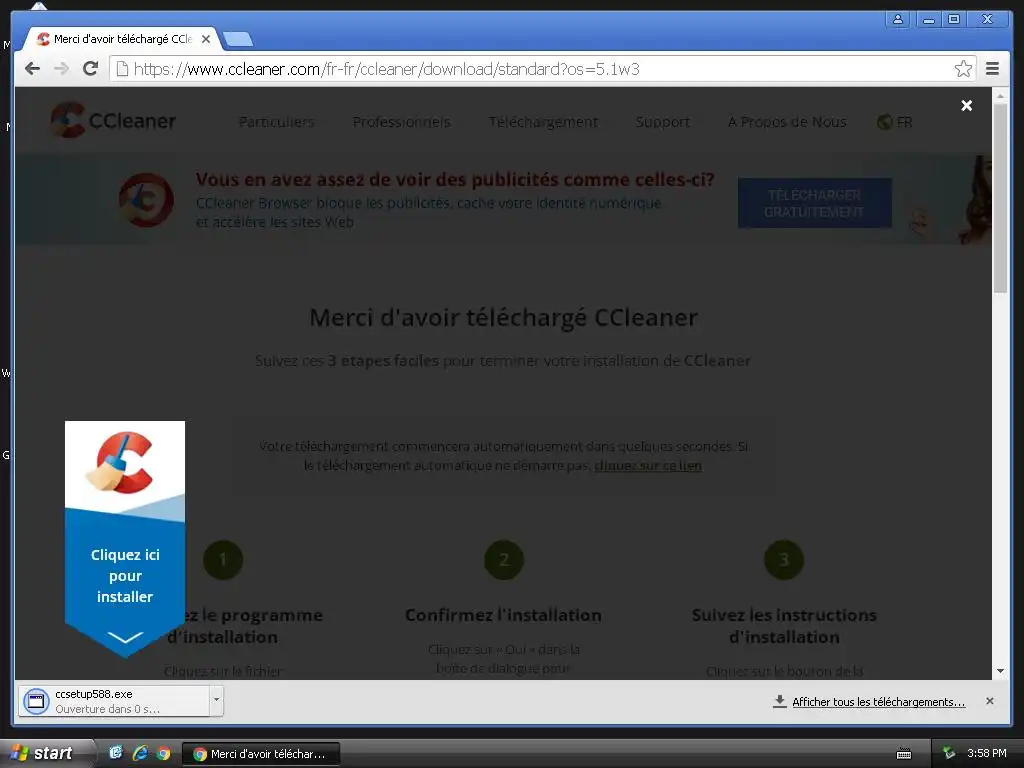Open 'A Propos de Nous' menu
The height and width of the screenshot is (768, 1024).
(x=787, y=122)
